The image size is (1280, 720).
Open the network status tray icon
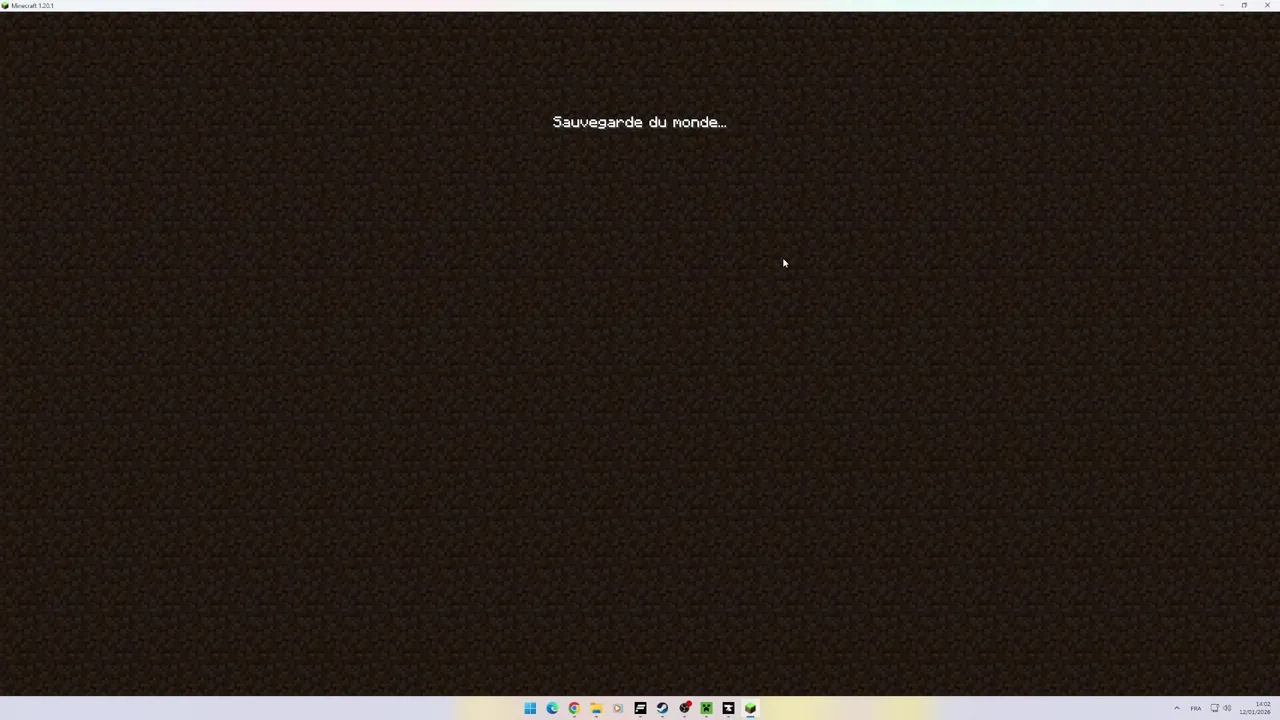pos(1215,708)
